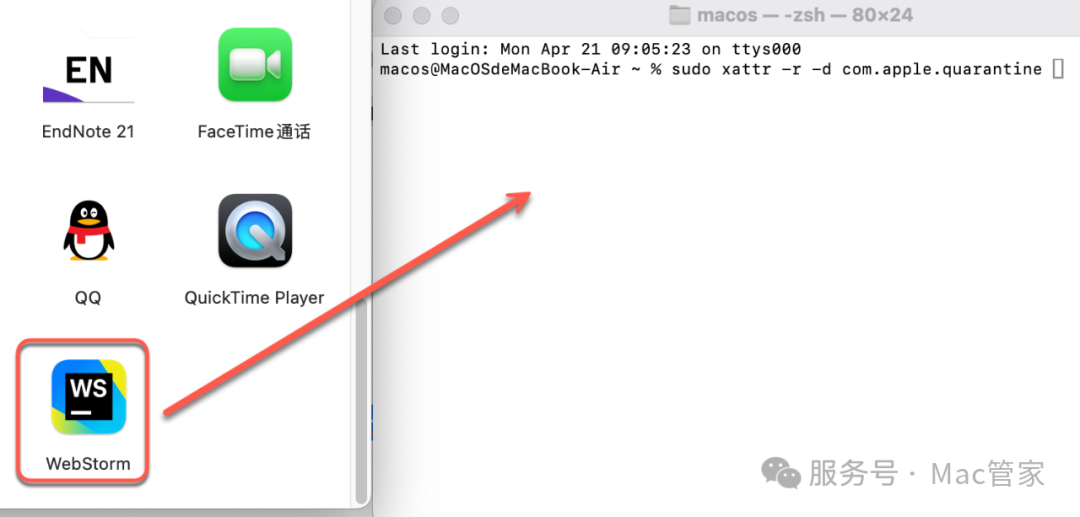Click the Terminal cursor after com.apple.quarantine

(1058, 69)
